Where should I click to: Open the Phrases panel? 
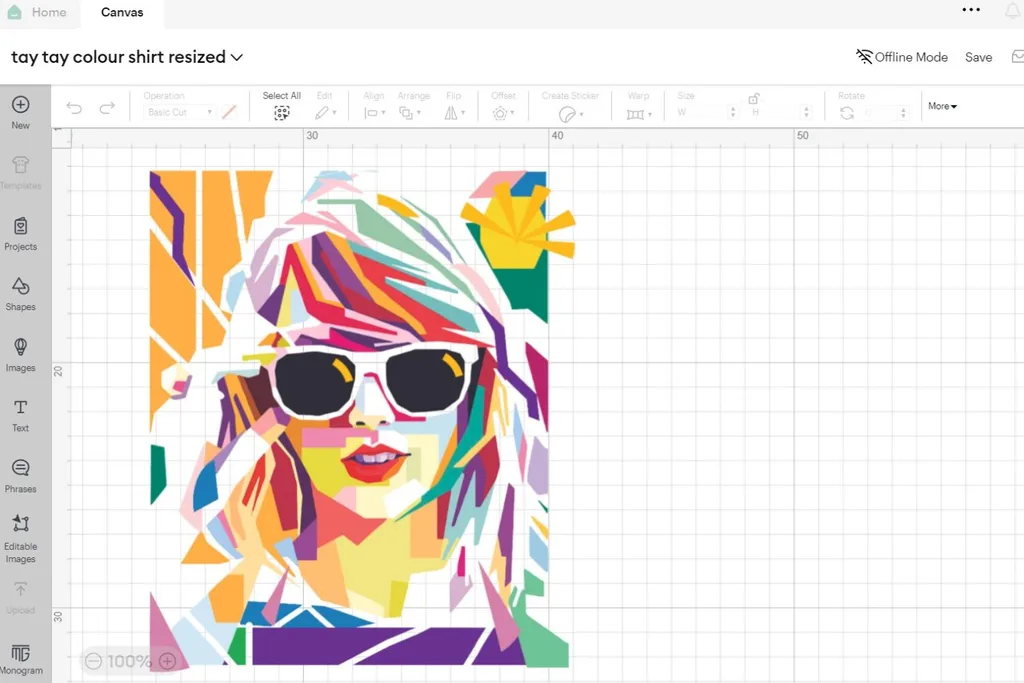point(20,475)
